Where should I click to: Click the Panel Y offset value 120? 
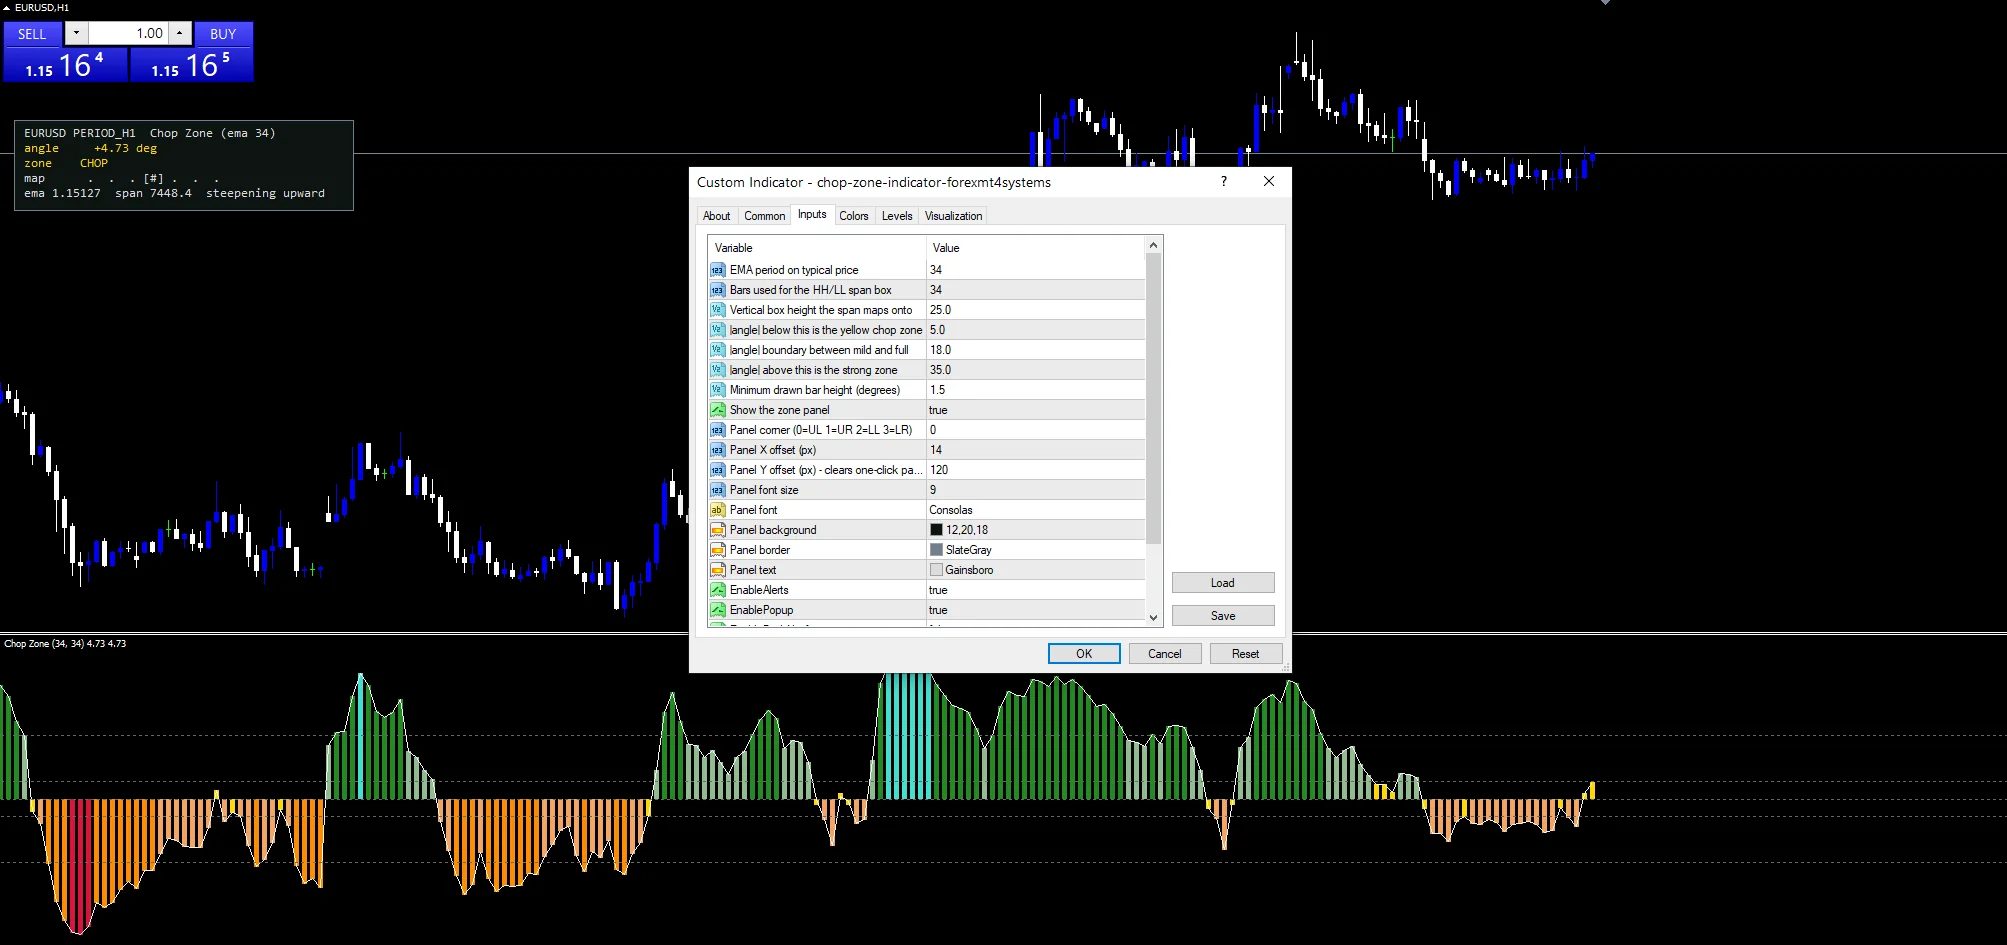pos(1035,470)
